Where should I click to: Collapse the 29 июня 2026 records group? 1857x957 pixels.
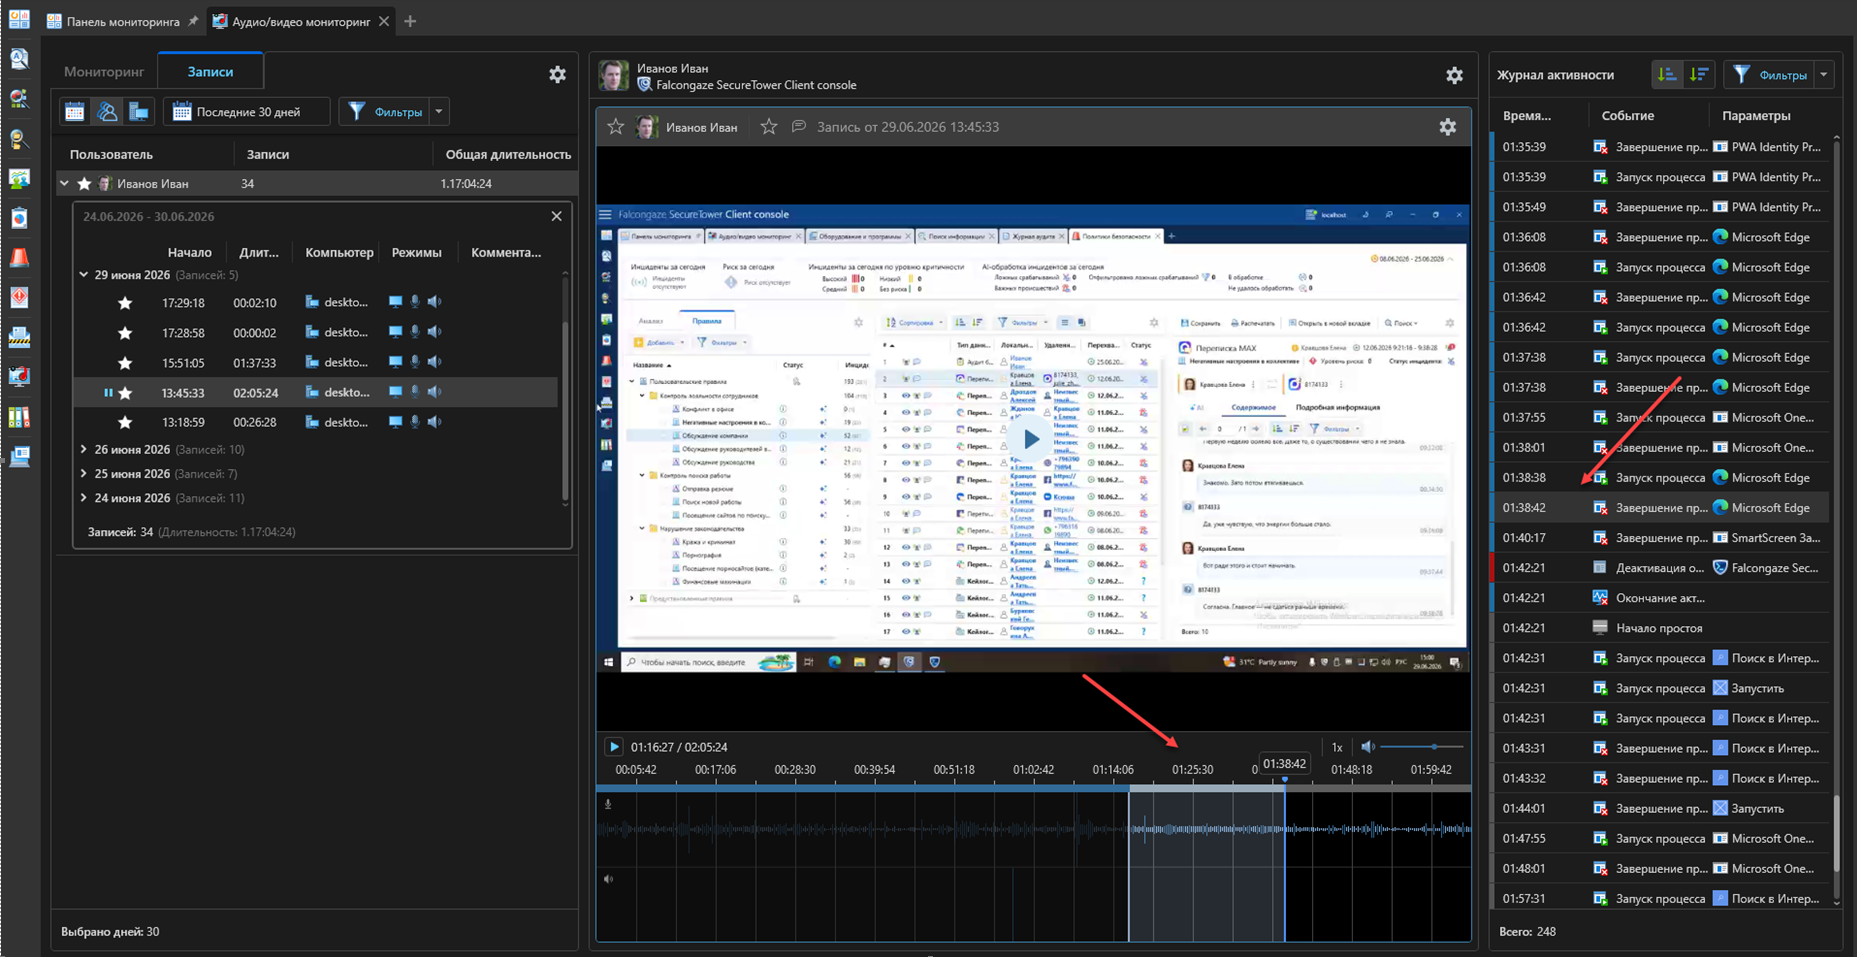pyautogui.click(x=84, y=275)
